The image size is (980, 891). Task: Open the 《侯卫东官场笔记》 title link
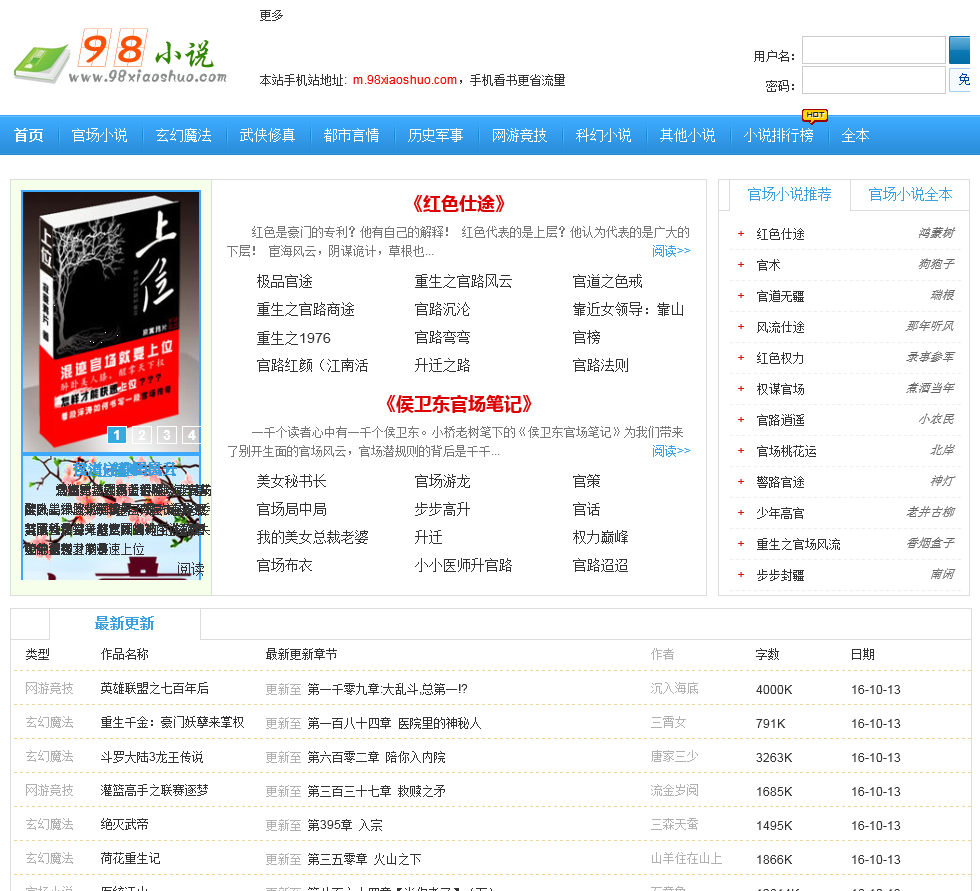458,404
